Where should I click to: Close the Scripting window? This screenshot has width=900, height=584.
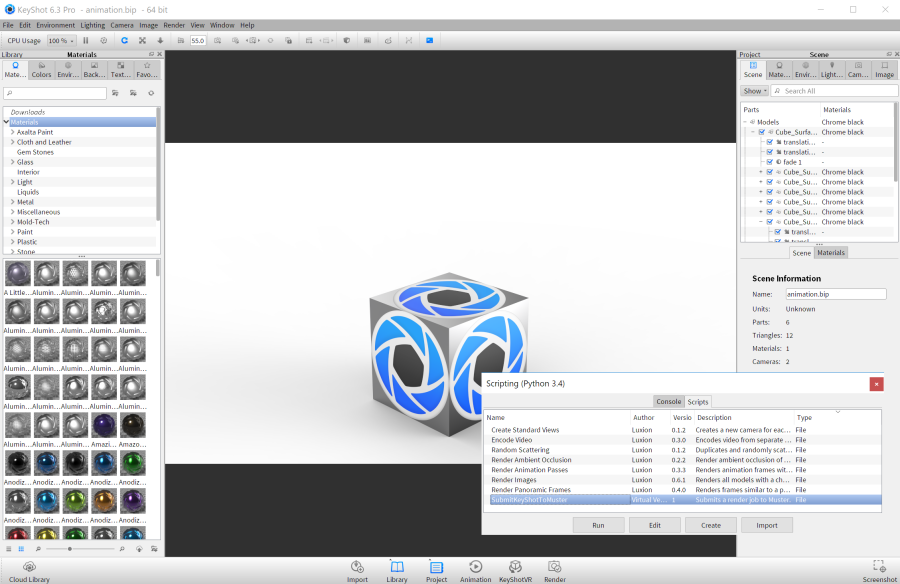pyautogui.click(x=876, y=384)
